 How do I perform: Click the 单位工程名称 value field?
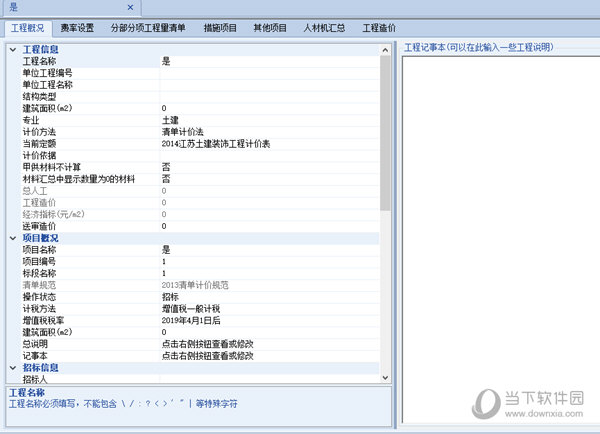[269, 85]
